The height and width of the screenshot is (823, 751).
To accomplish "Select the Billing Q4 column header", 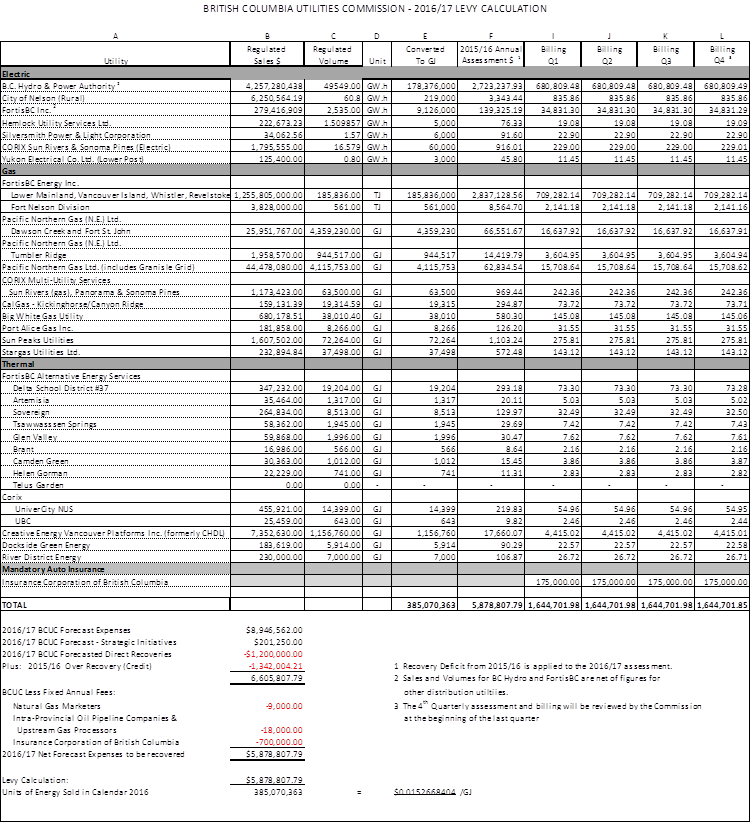I will coord(722,55).
